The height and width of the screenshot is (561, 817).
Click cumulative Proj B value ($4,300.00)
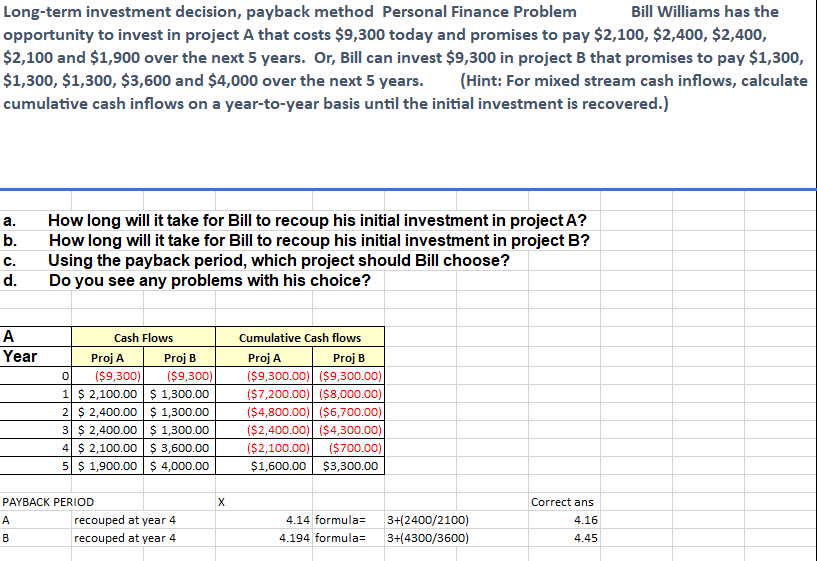tap(349, 430)
